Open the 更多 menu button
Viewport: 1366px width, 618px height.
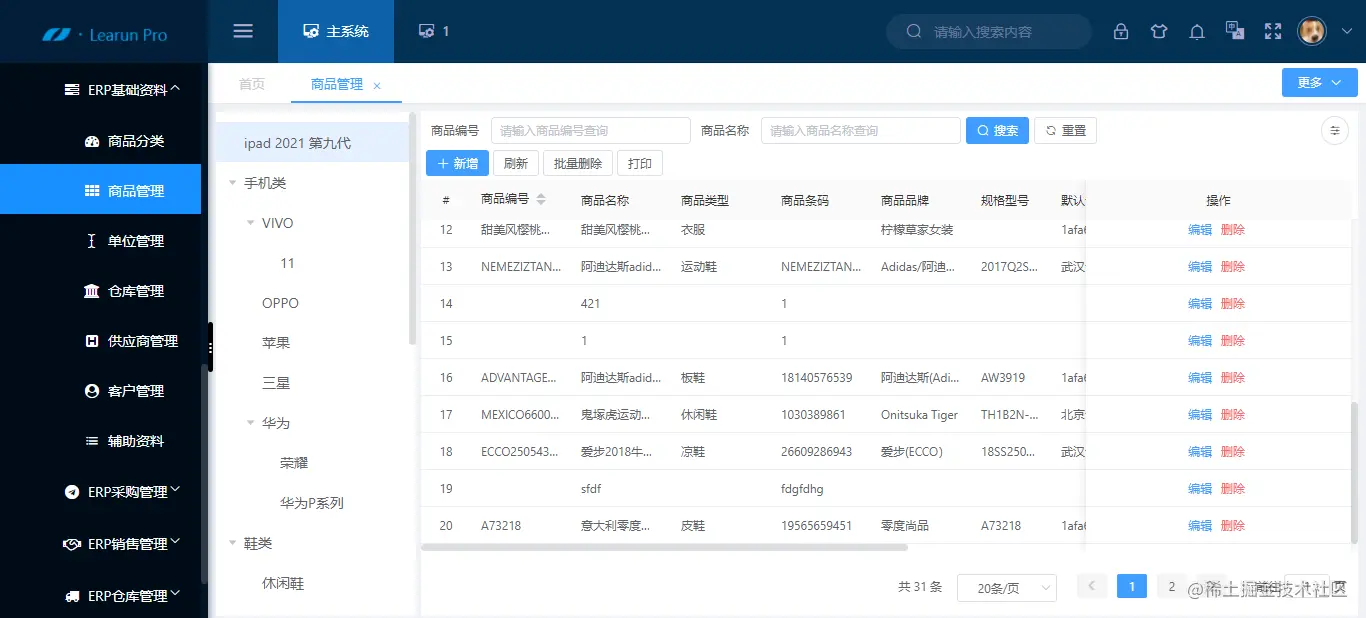1318,82
